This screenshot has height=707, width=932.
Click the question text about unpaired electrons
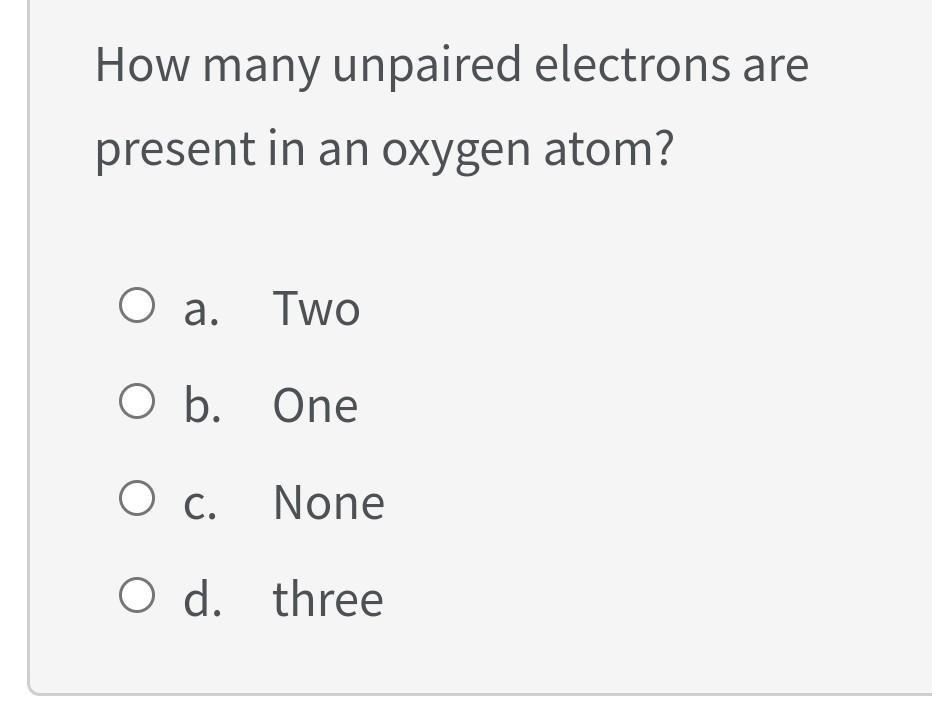coord(450,105)
